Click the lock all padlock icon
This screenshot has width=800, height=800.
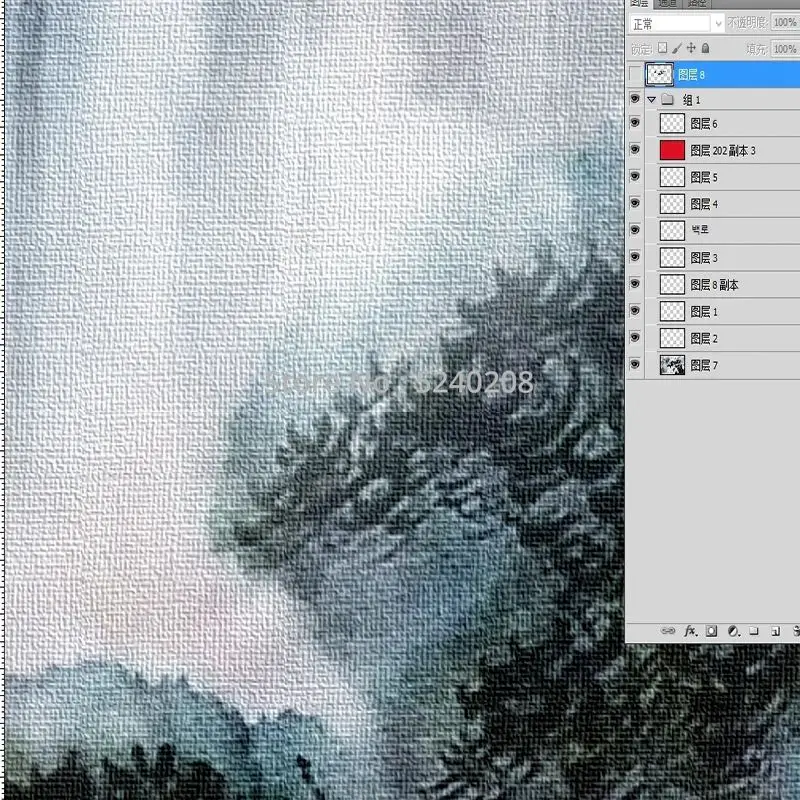[706, 48]
